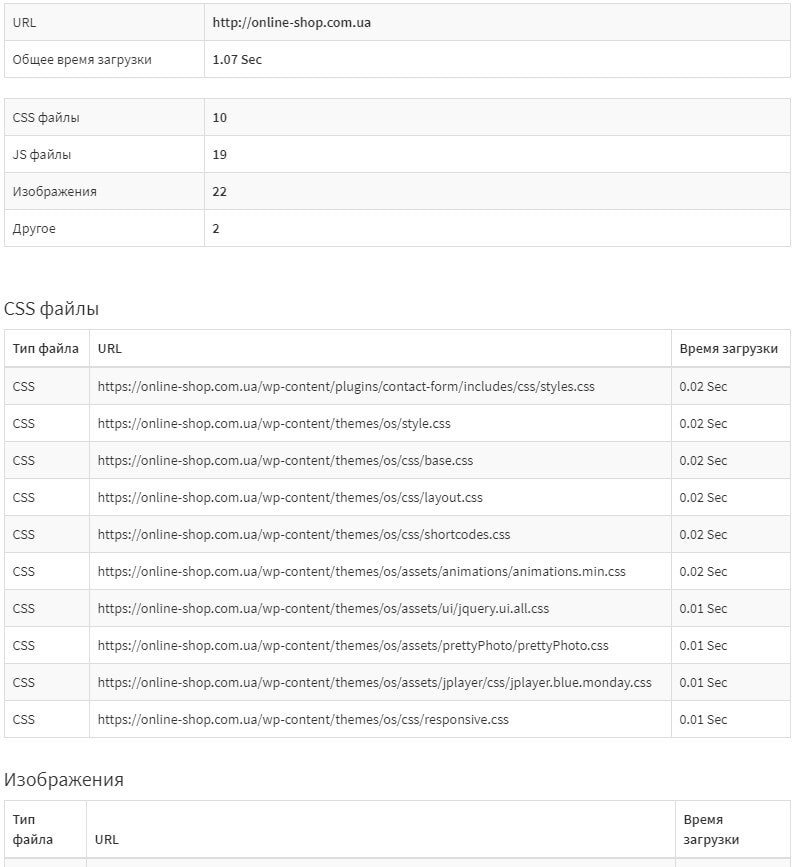Click the animations.min.css URL
Screen dimensions: 797x867
[361, 571]
